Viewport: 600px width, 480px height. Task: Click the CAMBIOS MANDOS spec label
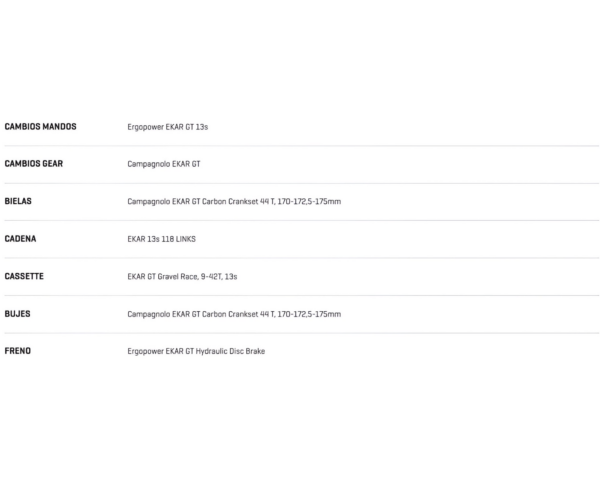pyautogui.click(x=40, y=127)
